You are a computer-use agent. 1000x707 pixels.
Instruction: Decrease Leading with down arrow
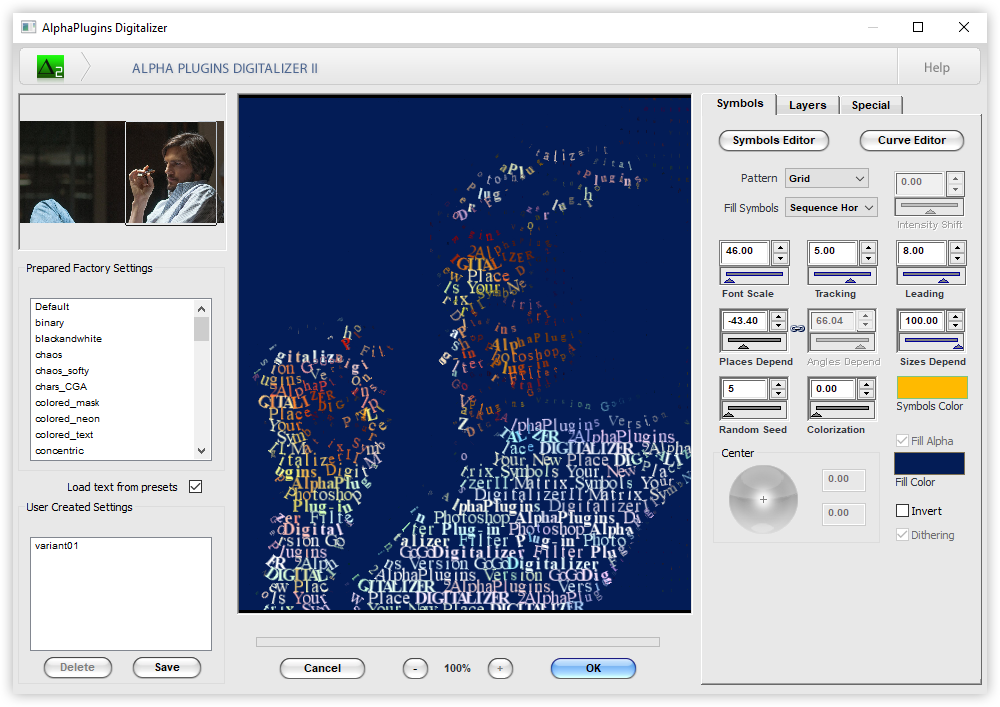957,258
